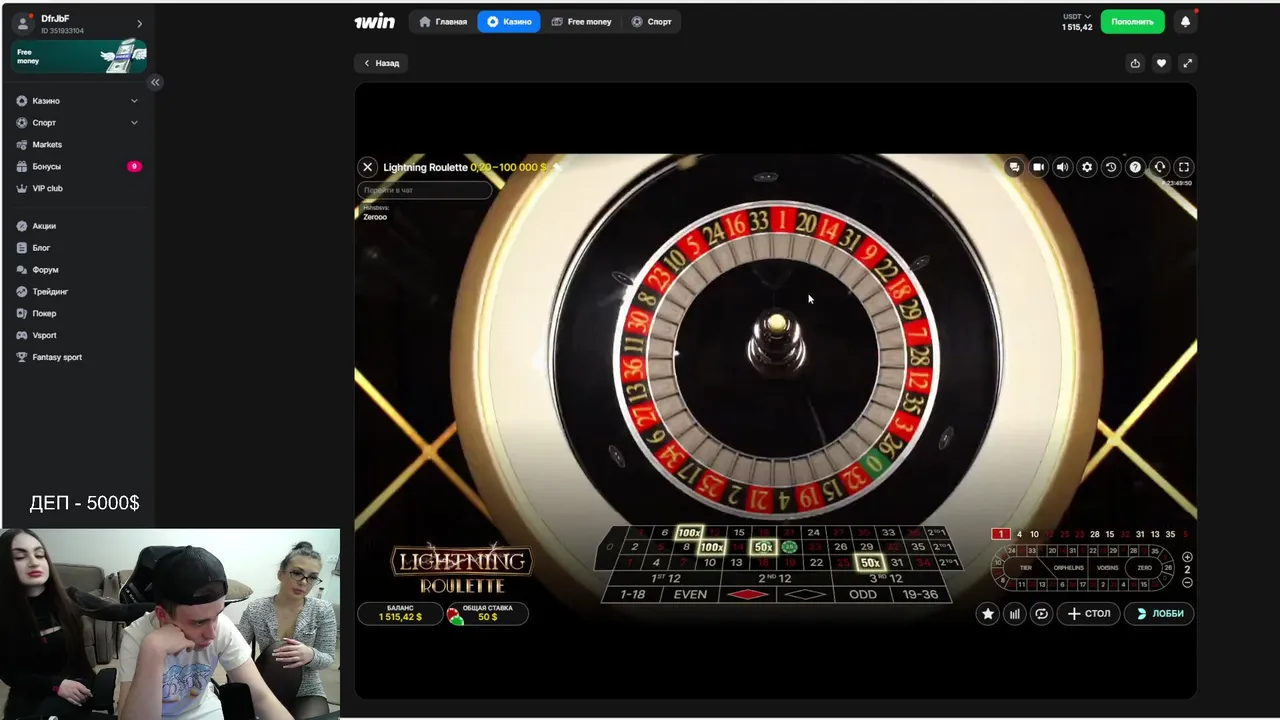1280x720 pixels.
Task: Bet on ODD
Action: [862, 595]
